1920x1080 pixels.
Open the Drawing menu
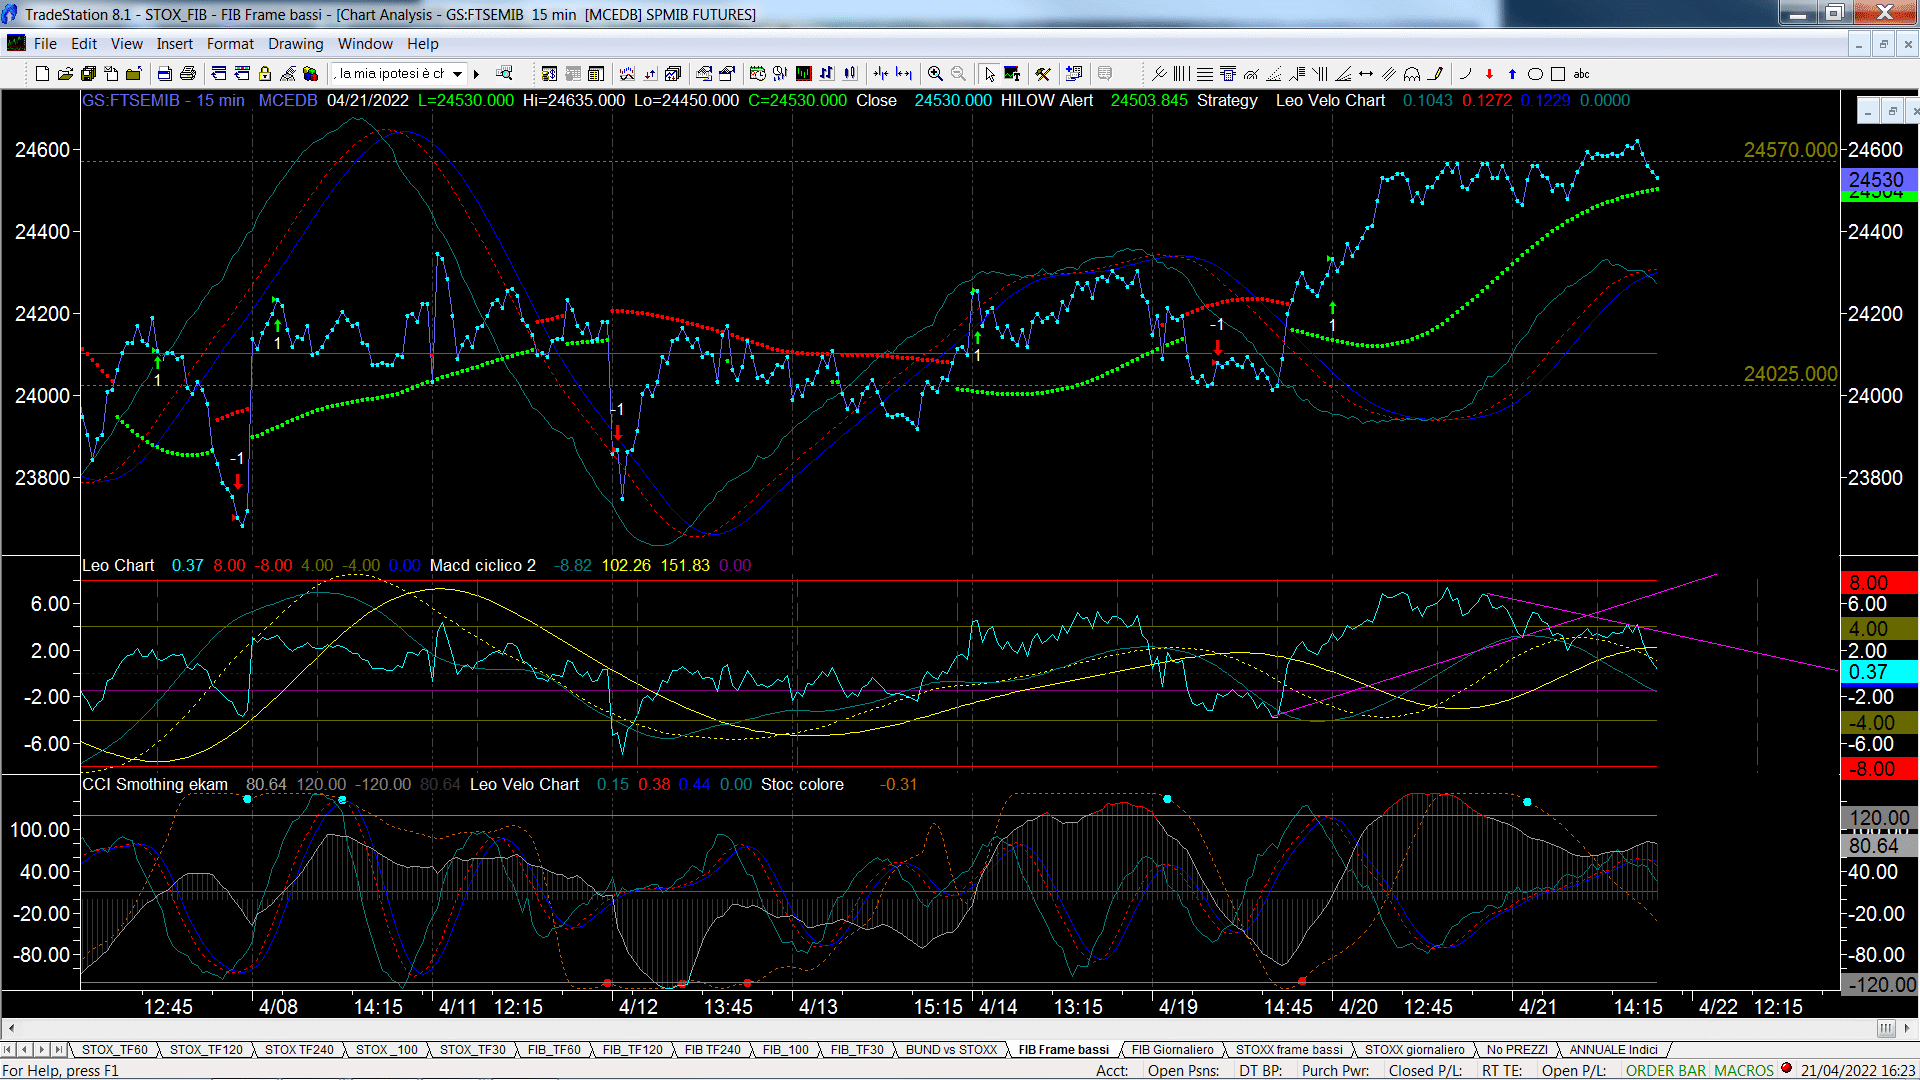296,44
